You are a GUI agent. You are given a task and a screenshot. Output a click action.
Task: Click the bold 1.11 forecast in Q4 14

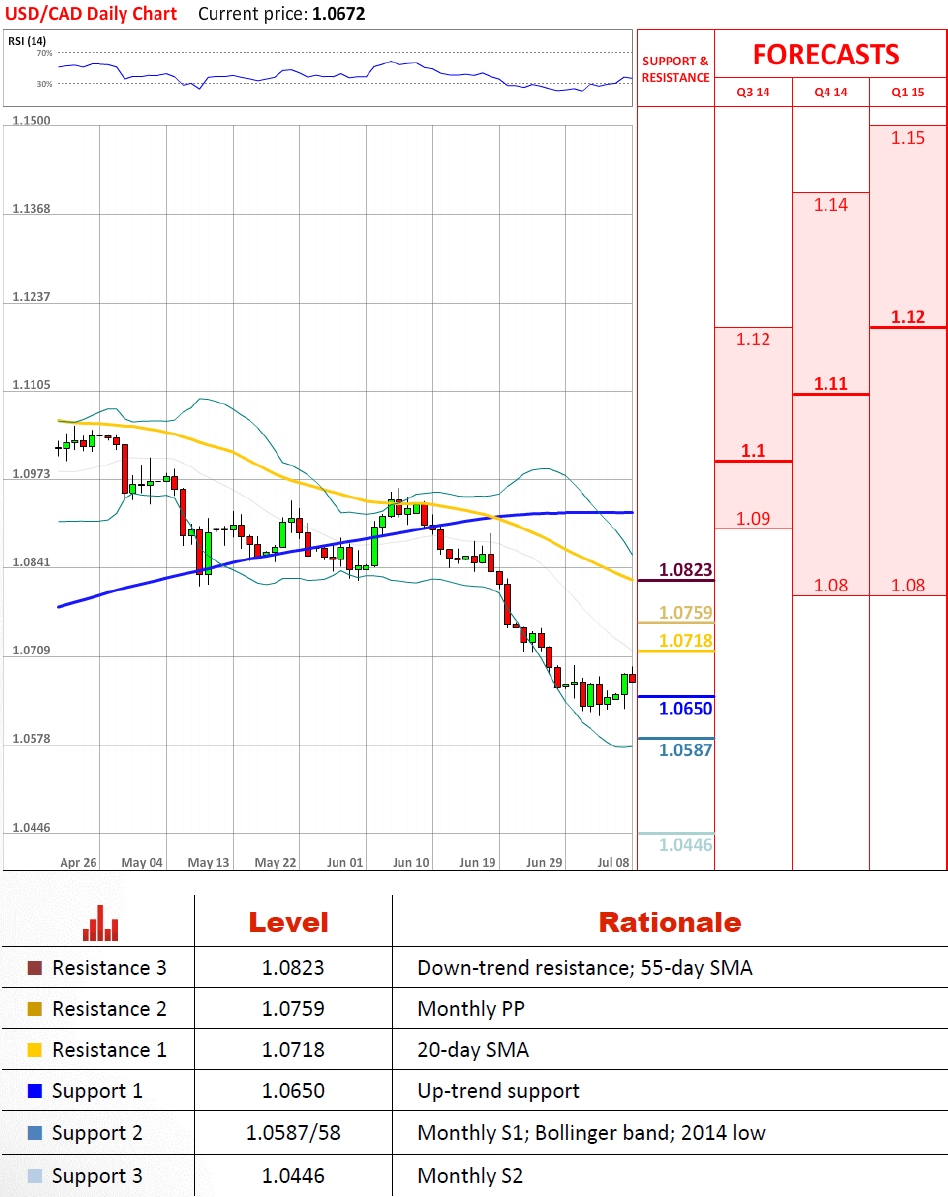click(830, 383)
